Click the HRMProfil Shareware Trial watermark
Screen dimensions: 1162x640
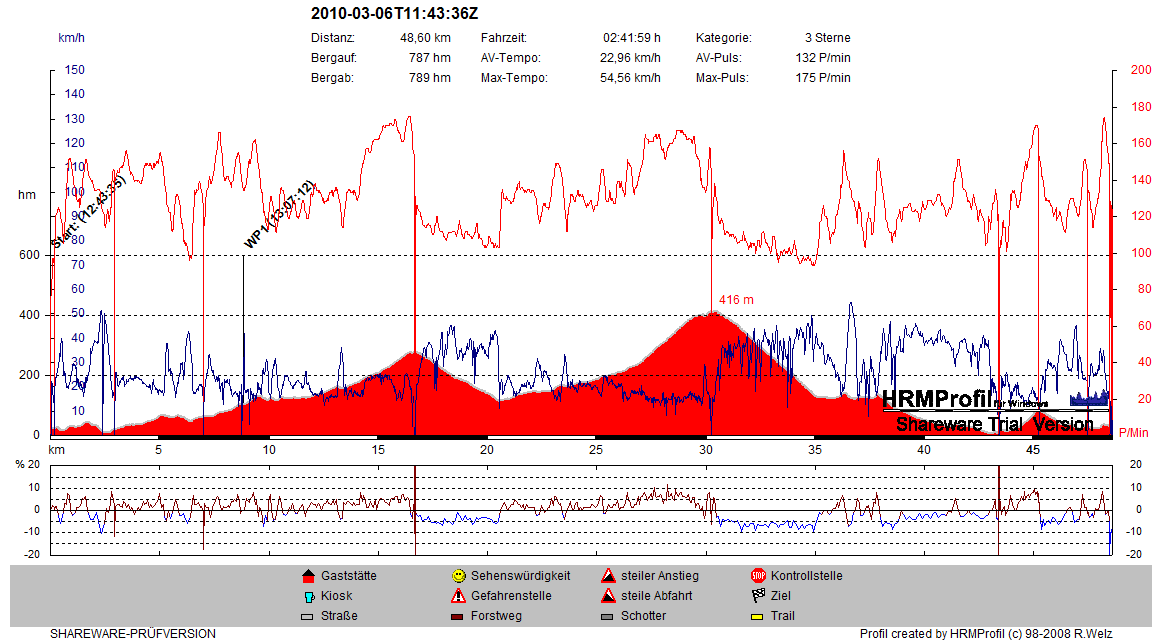coord(994,411)
